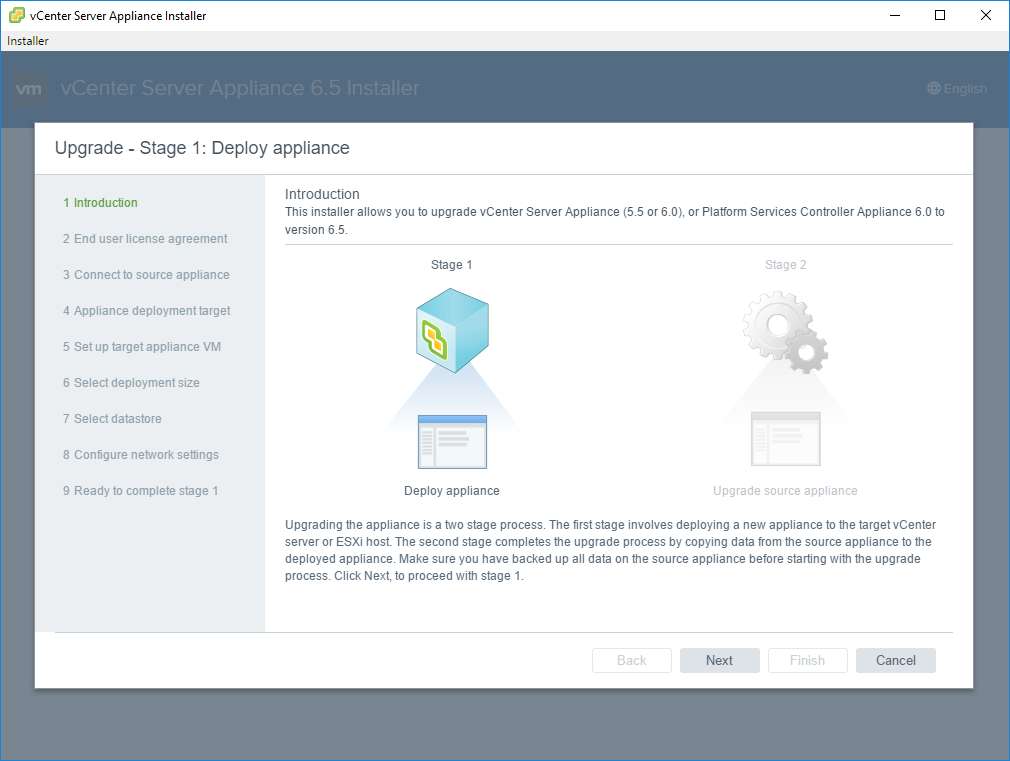Image resolution: width=1010 pixels, height=761 pixels.
Task: Click the Stage 1 cube appliance icon
Action: click(x=452, y=330)
